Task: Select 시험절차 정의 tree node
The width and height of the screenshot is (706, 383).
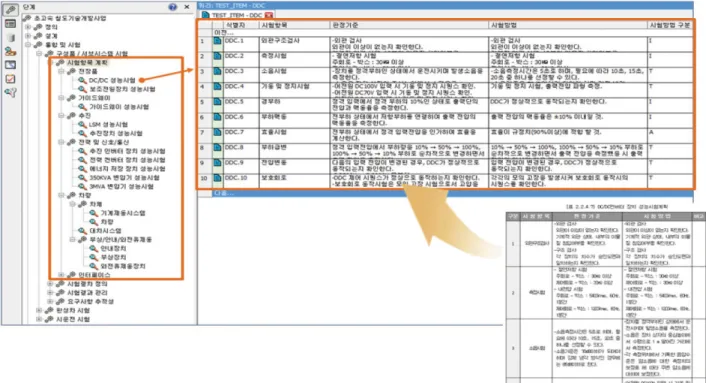Action: click(x=87, y=284)
